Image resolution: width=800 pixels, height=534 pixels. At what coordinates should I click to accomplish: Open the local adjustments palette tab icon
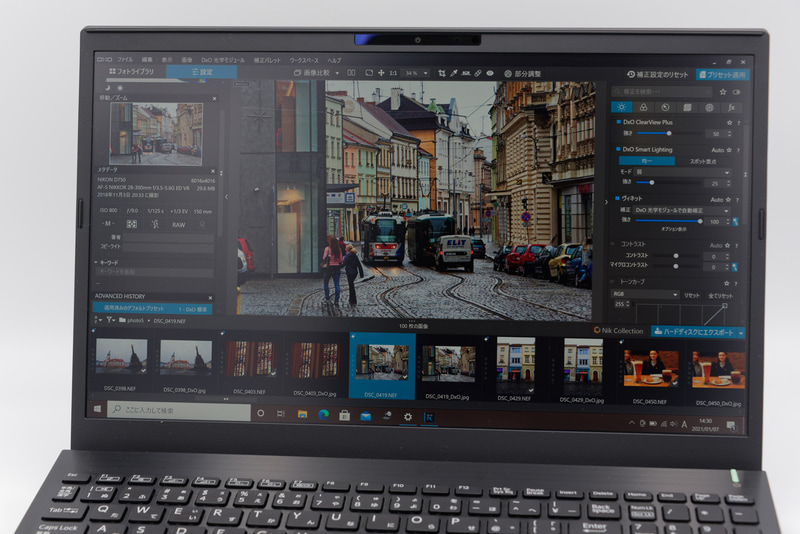(709, 107)
